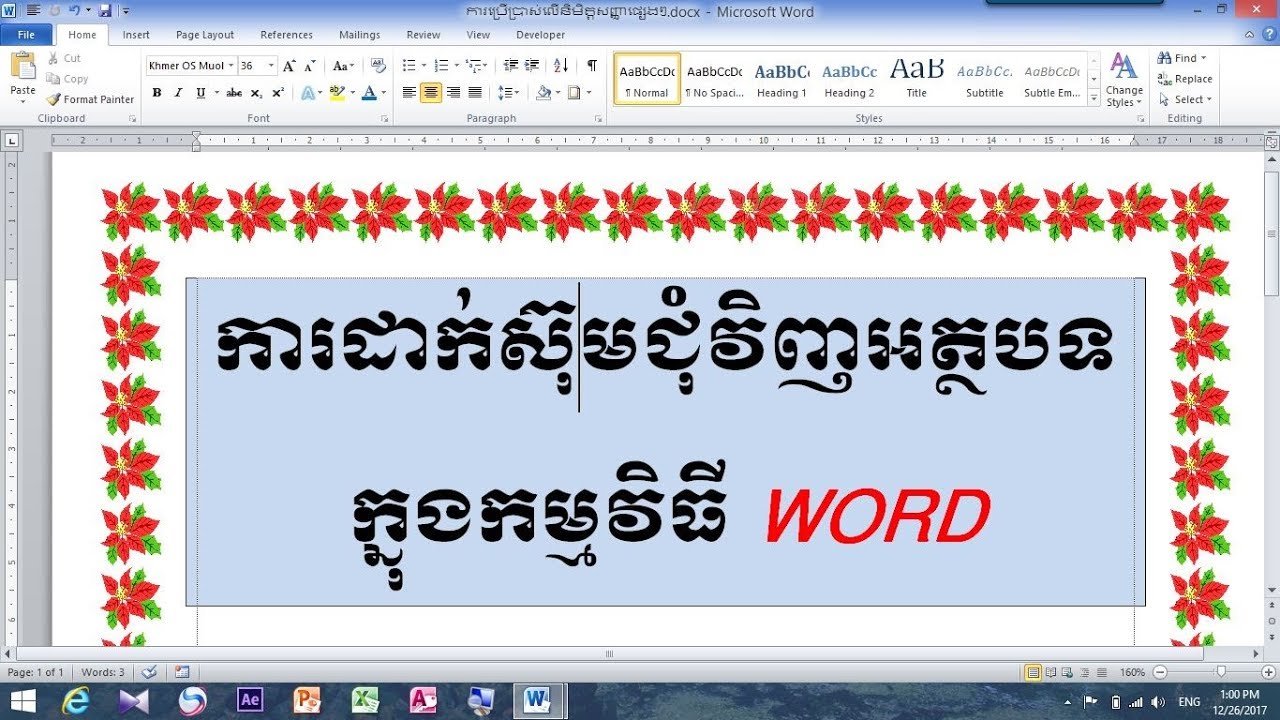Apply superscript formatting
Viewport: 1280px width, 720px height.
tap(277, 92)
